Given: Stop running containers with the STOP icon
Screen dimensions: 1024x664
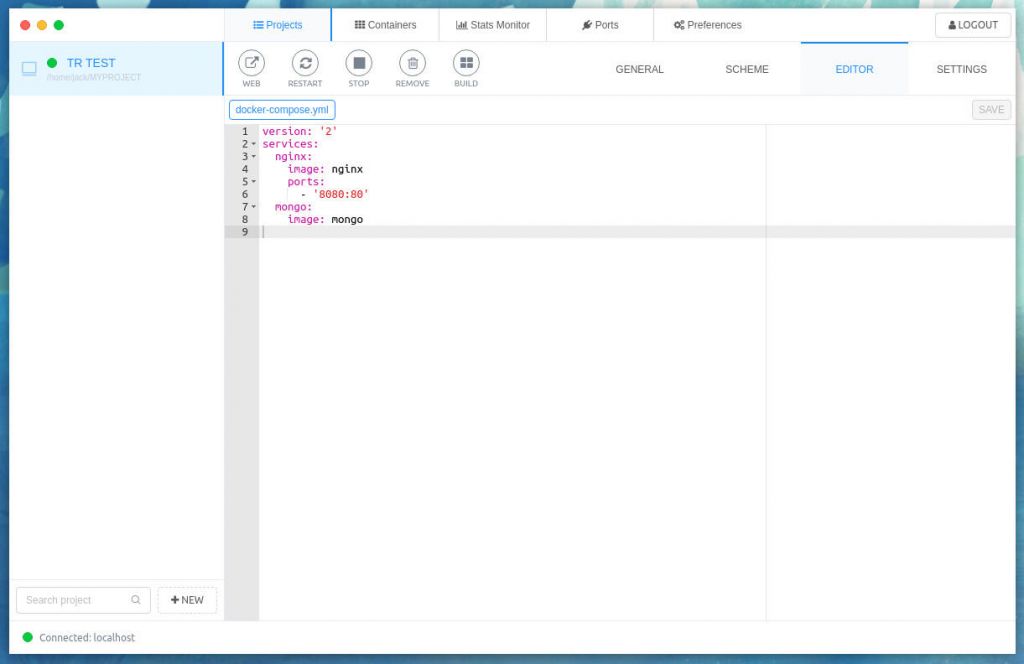Looking at the screenshot, I should pyautogui.click(x=359, y=64).
